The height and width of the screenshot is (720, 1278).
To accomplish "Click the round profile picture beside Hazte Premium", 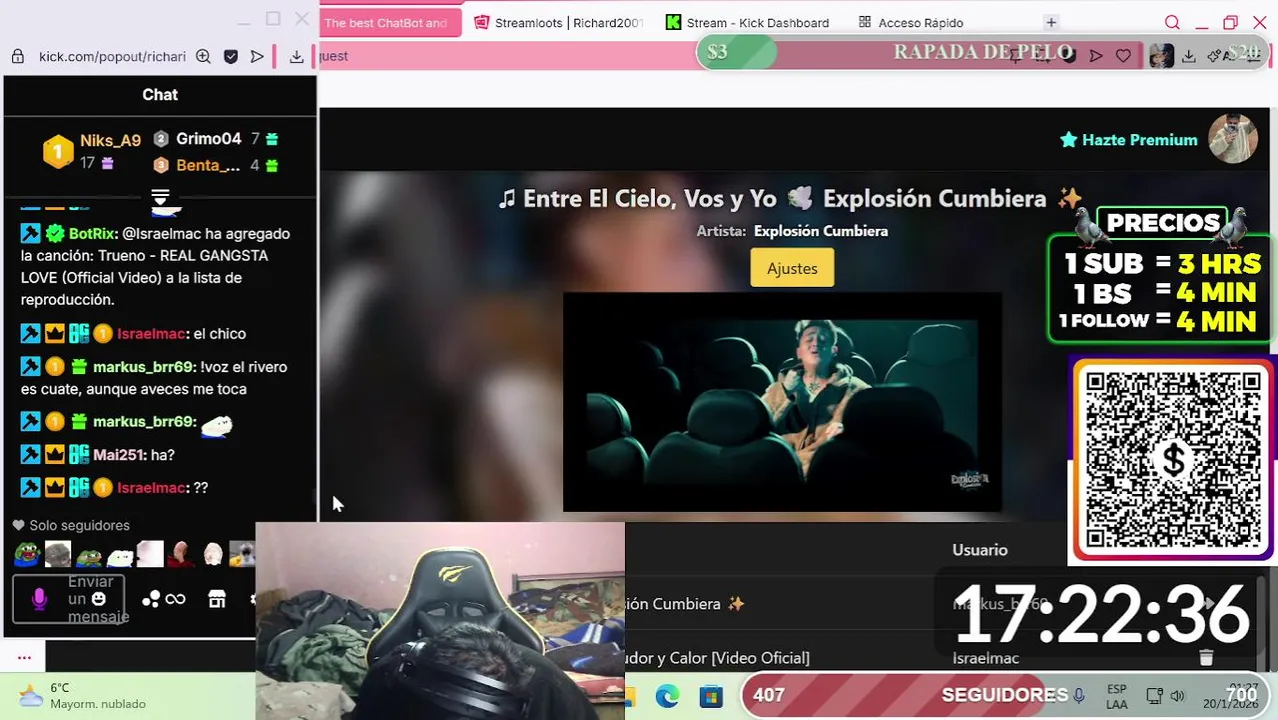I will [1233, 139].
